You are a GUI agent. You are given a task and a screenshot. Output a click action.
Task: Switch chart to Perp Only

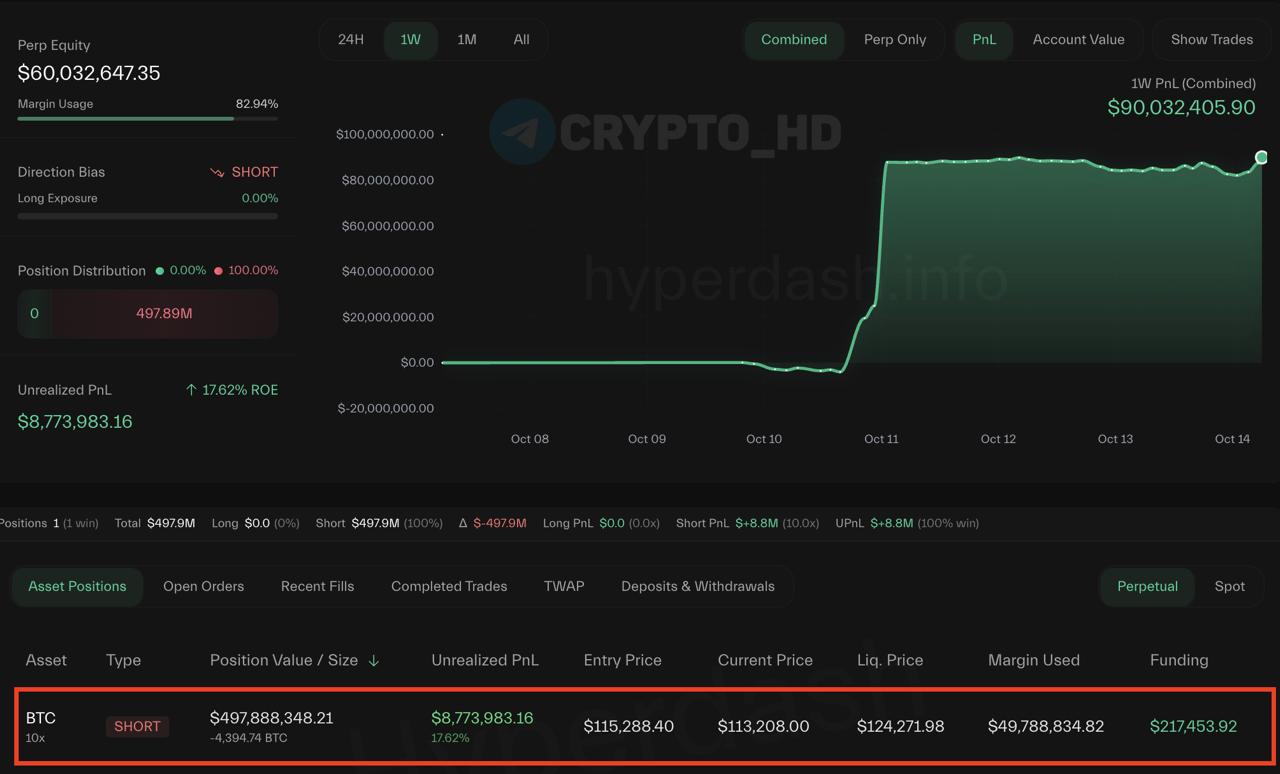(894, 40)
